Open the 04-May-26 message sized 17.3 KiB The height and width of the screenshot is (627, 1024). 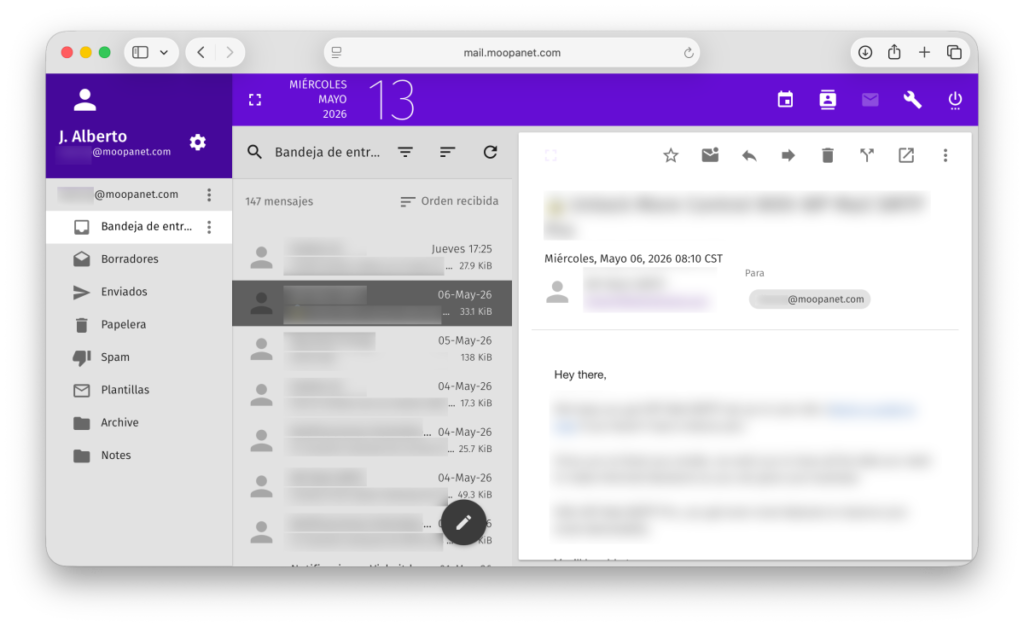pos(372,394)
